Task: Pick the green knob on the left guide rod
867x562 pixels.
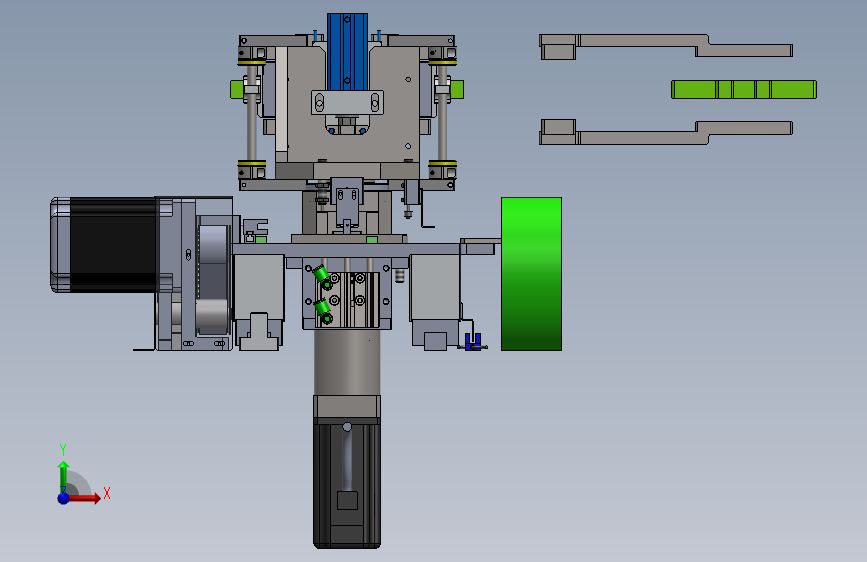Action: click(237, 90)
